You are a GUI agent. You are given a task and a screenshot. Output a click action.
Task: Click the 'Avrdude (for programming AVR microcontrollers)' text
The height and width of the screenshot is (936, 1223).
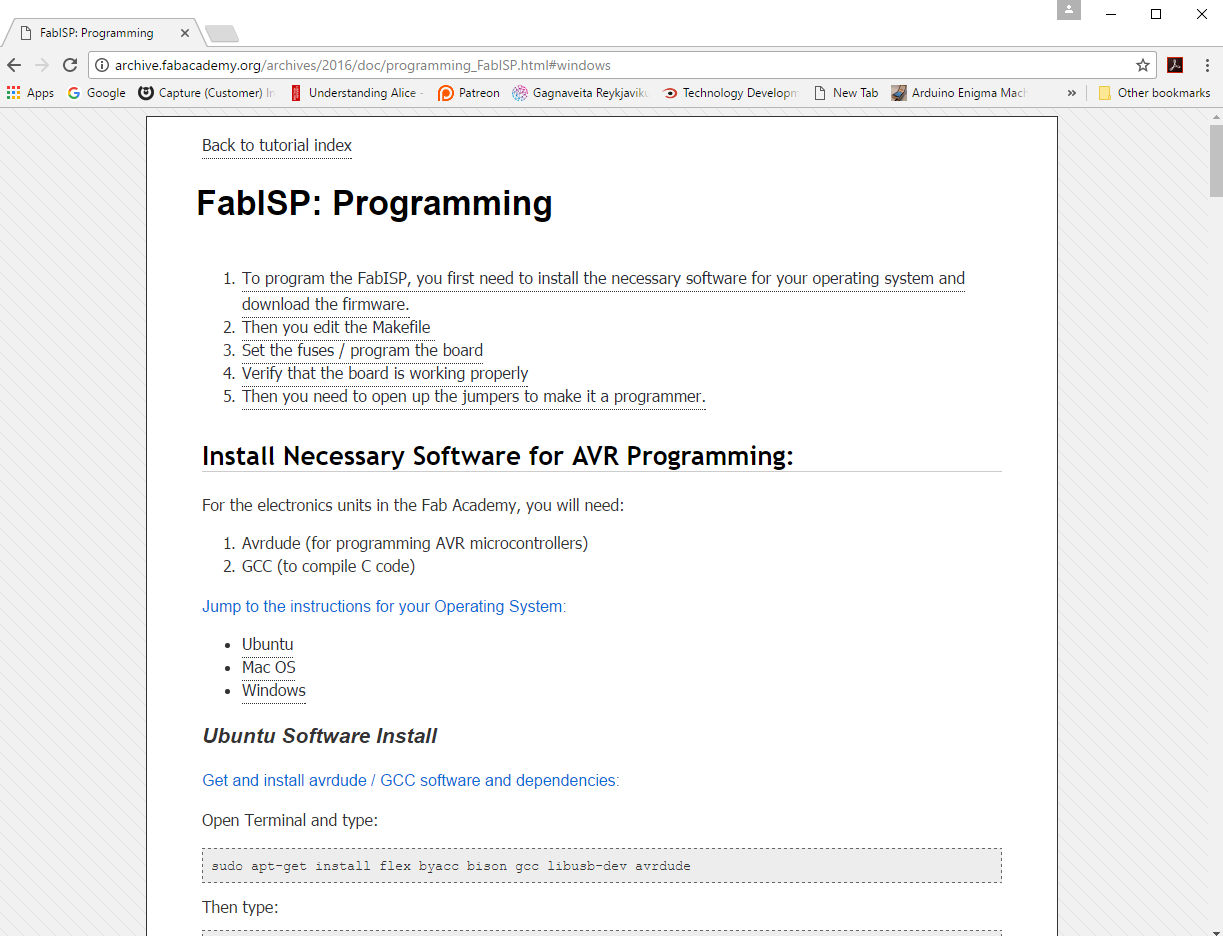tap(415, 543)
